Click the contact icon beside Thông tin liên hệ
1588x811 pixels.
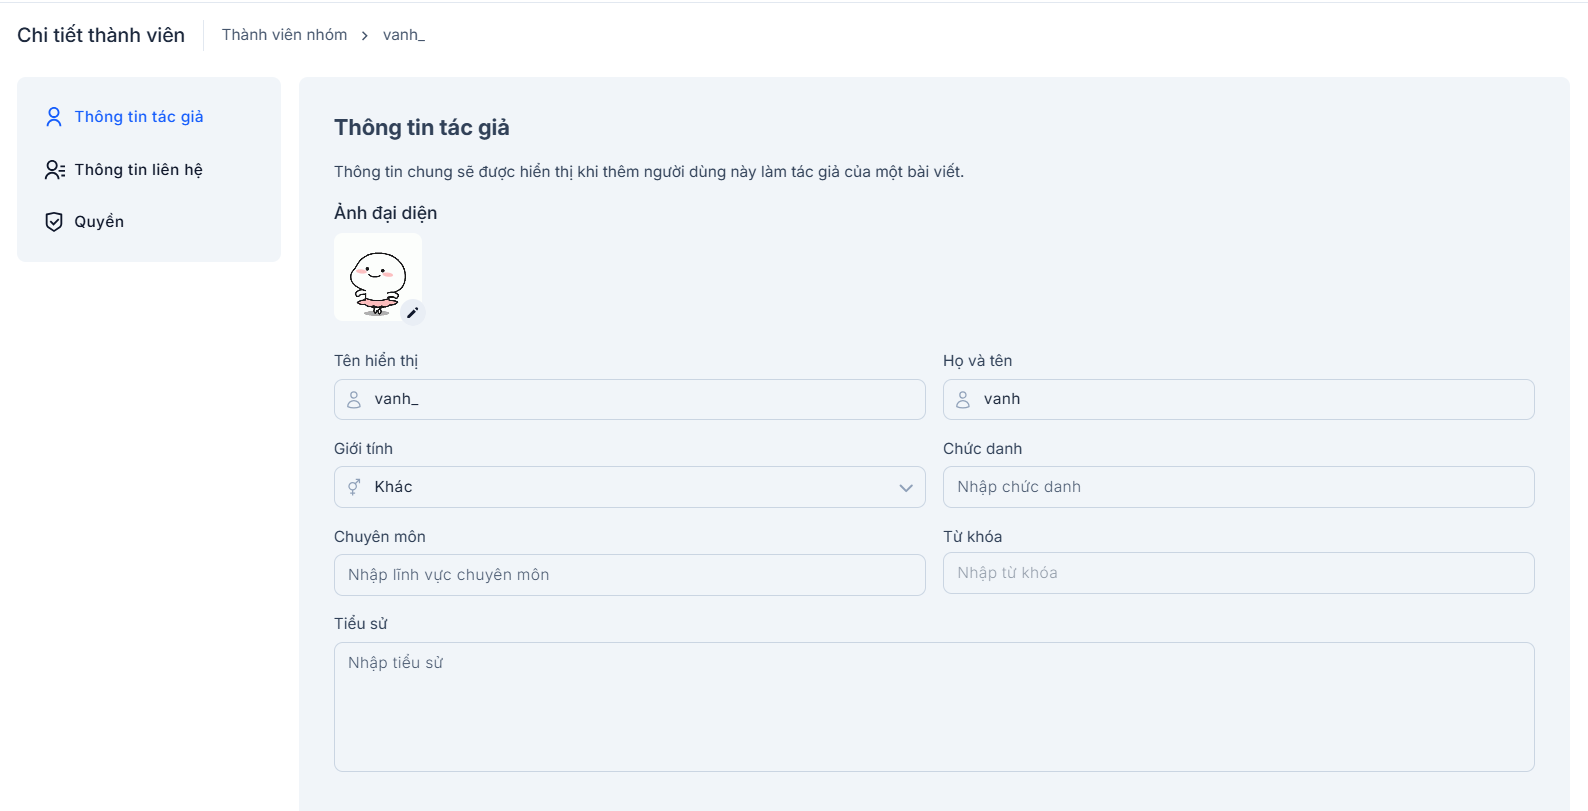55,170
